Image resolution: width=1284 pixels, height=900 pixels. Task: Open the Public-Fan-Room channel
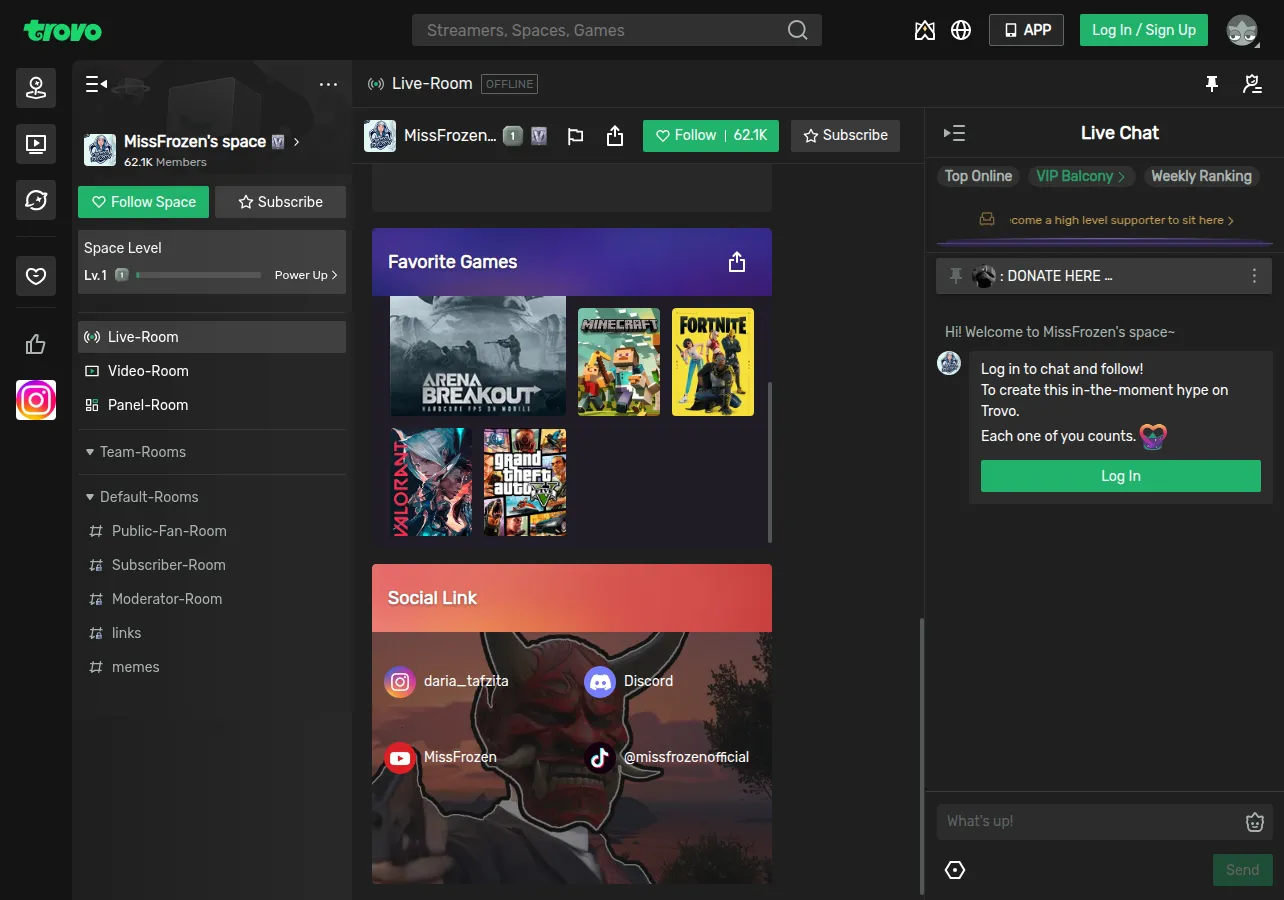point(212,531)
